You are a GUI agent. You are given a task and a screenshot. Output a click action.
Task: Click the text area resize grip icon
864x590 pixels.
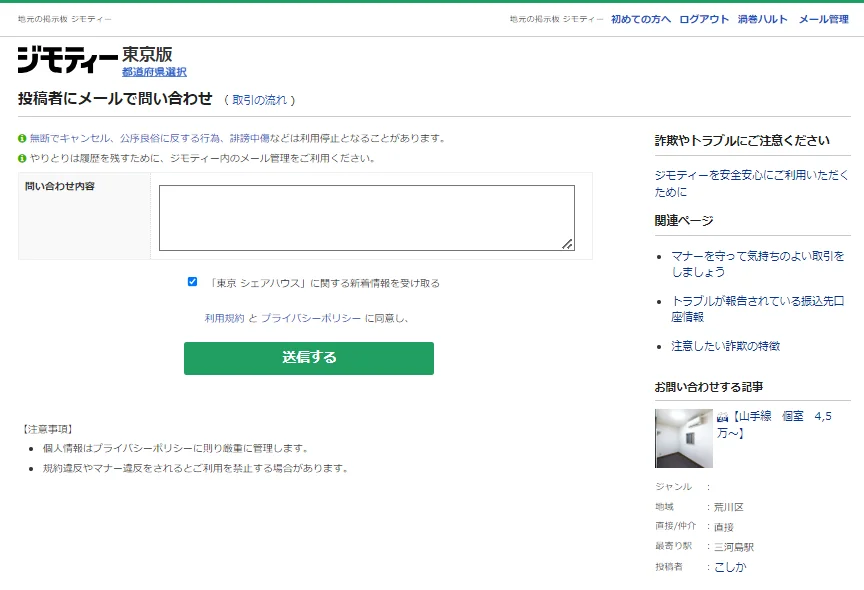[568, 244]
